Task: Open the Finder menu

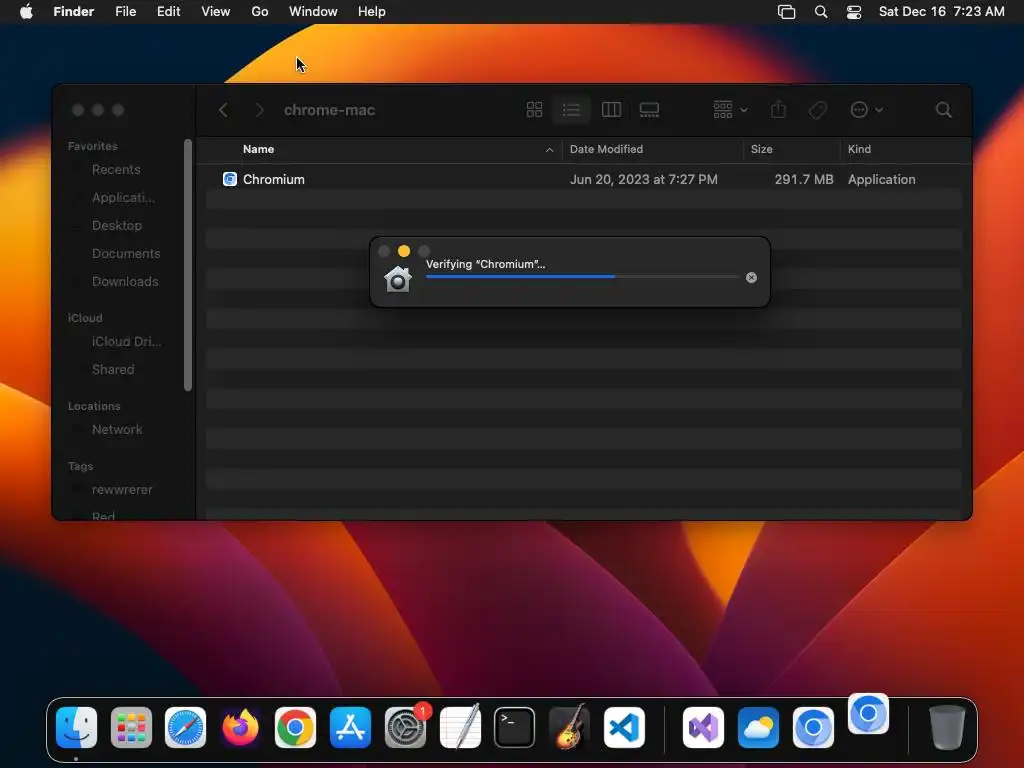Action: click(74, 12)
